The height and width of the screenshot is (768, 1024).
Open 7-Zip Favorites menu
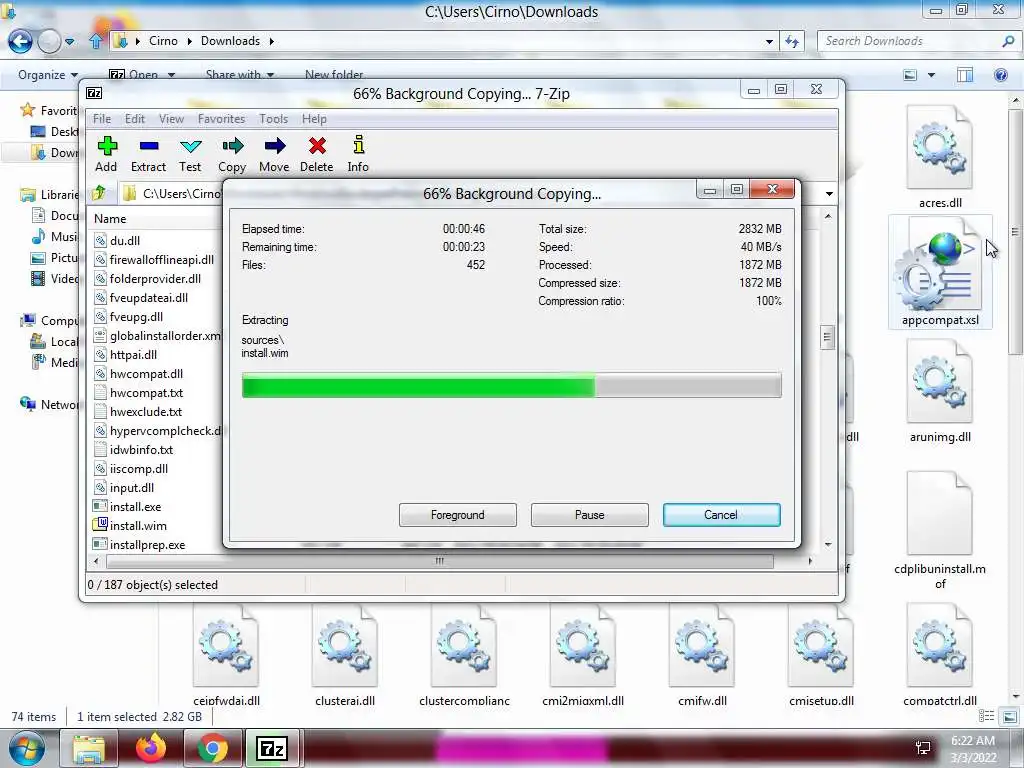(221, 119)
